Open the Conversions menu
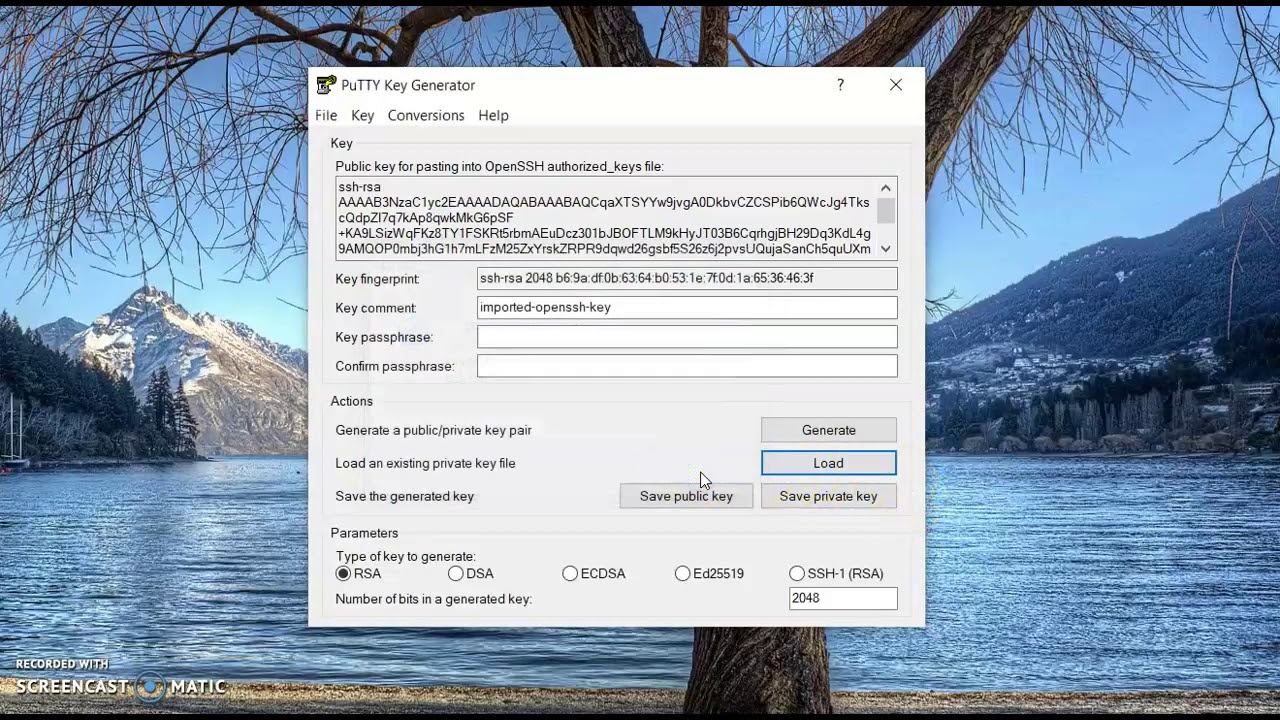Screen dimensions: 1280x720 (426, 115)
